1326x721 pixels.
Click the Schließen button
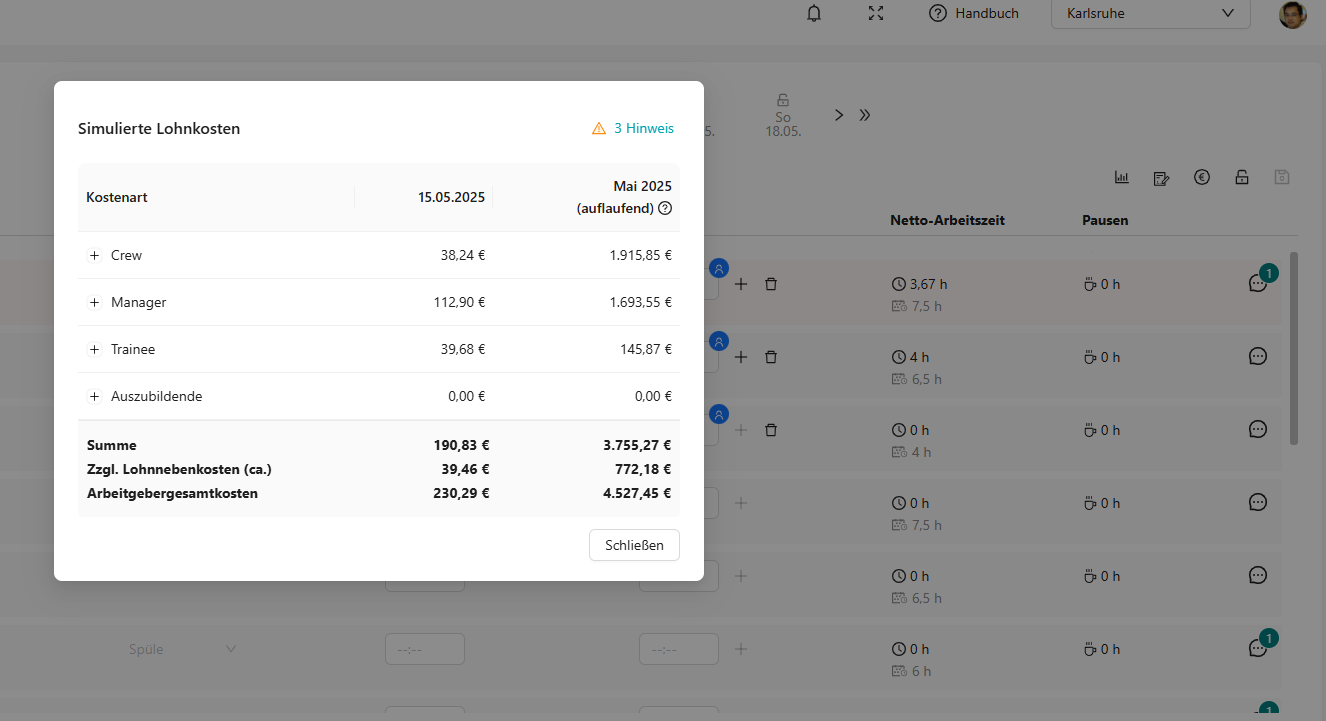[x=634, y=545]
